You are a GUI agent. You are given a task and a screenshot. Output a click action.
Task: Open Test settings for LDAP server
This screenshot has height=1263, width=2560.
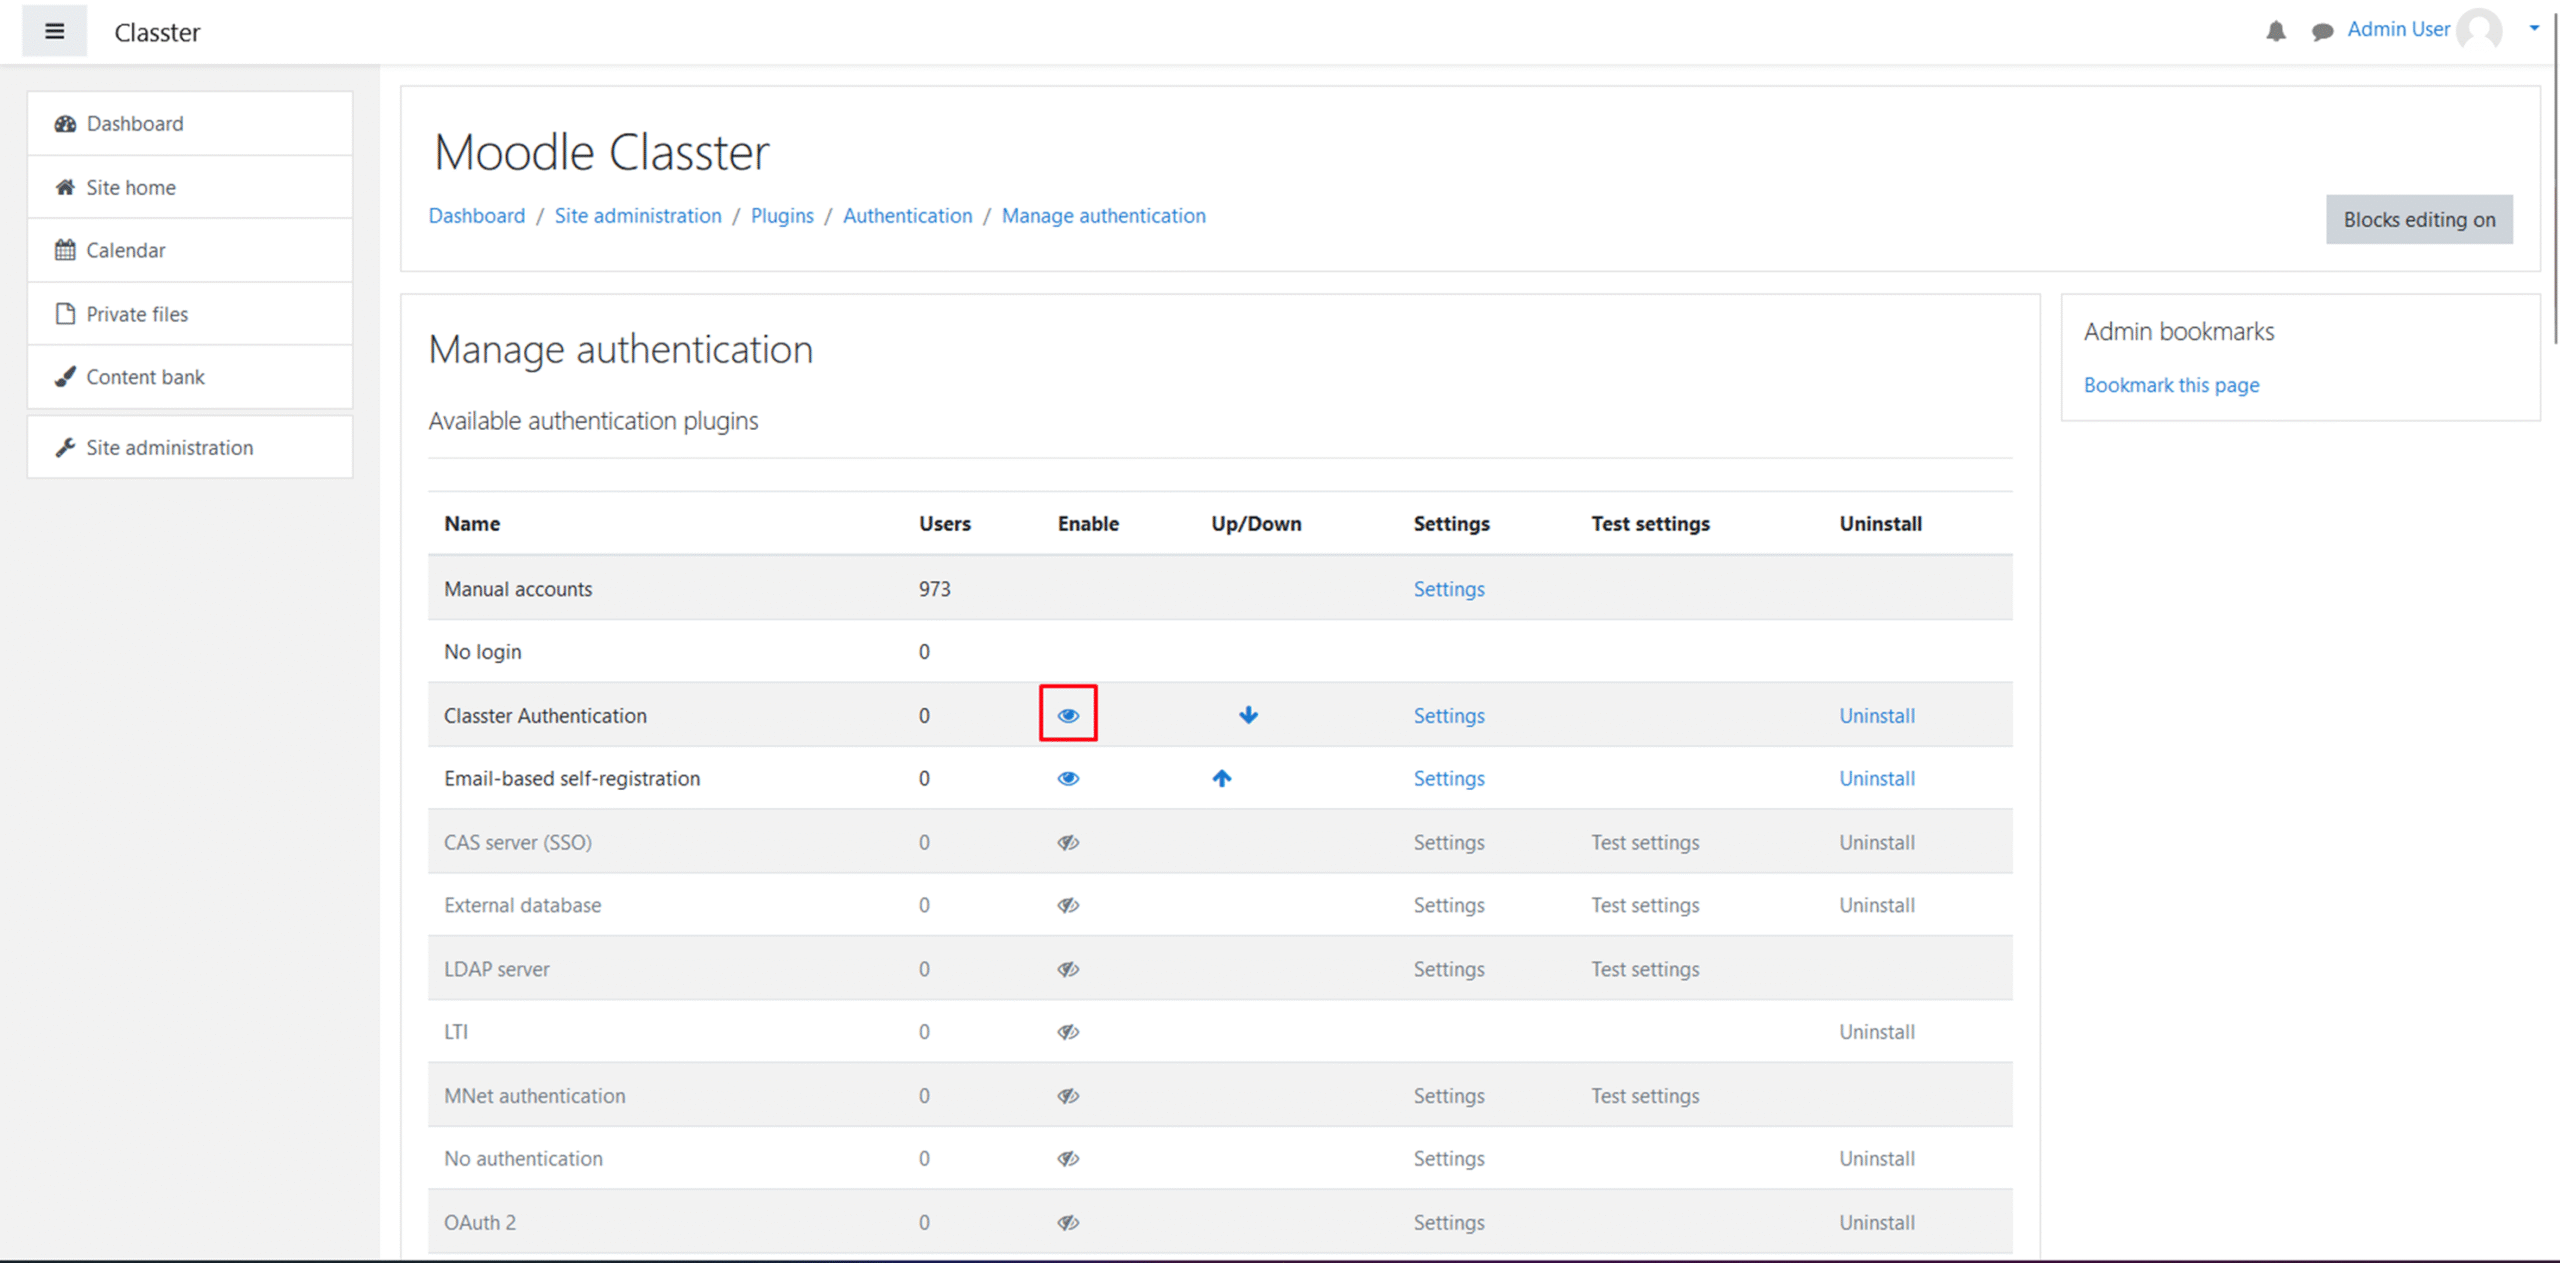pos(1645,969)
